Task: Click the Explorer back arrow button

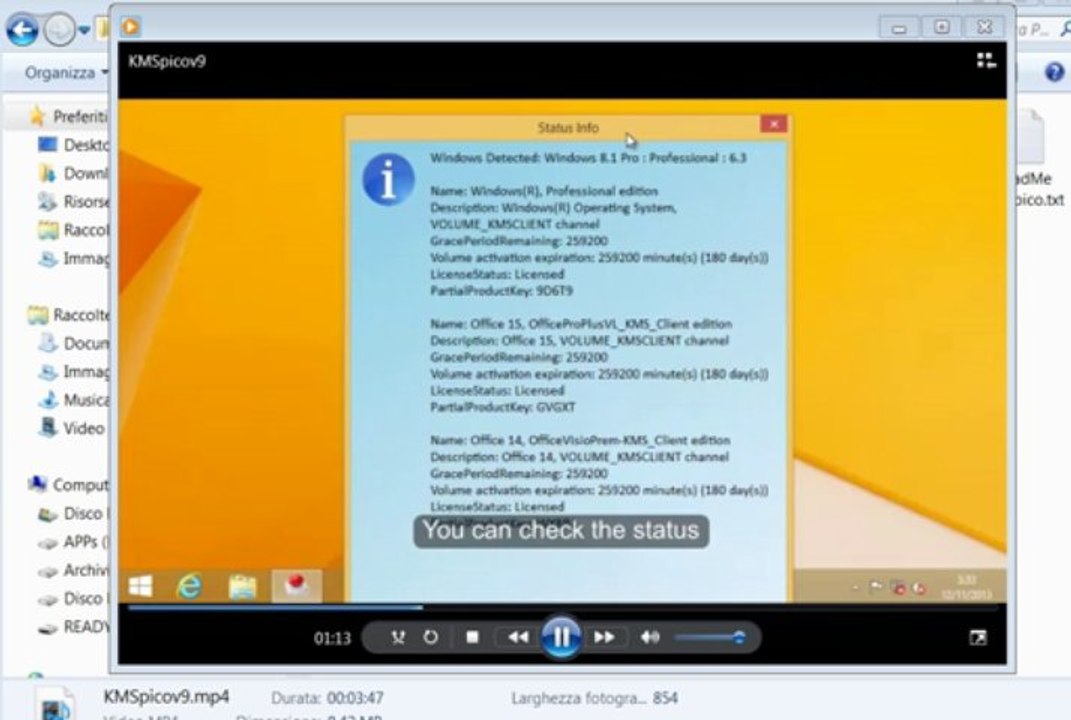Action: 21,30
